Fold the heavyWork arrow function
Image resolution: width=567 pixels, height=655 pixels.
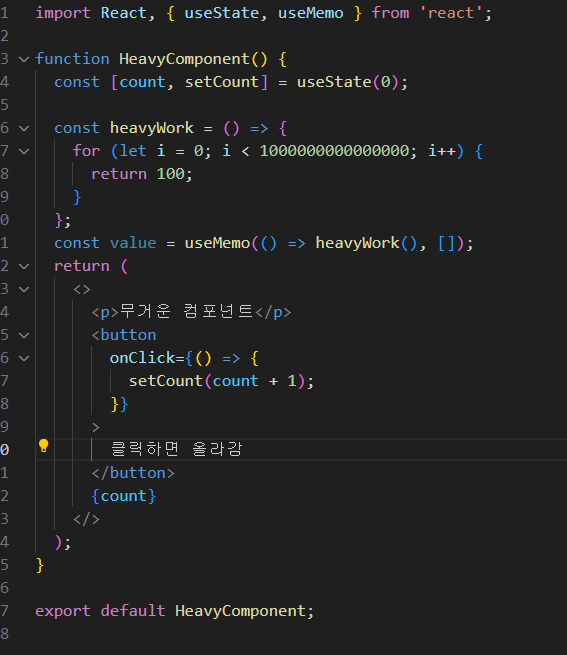tap(24, 128)
